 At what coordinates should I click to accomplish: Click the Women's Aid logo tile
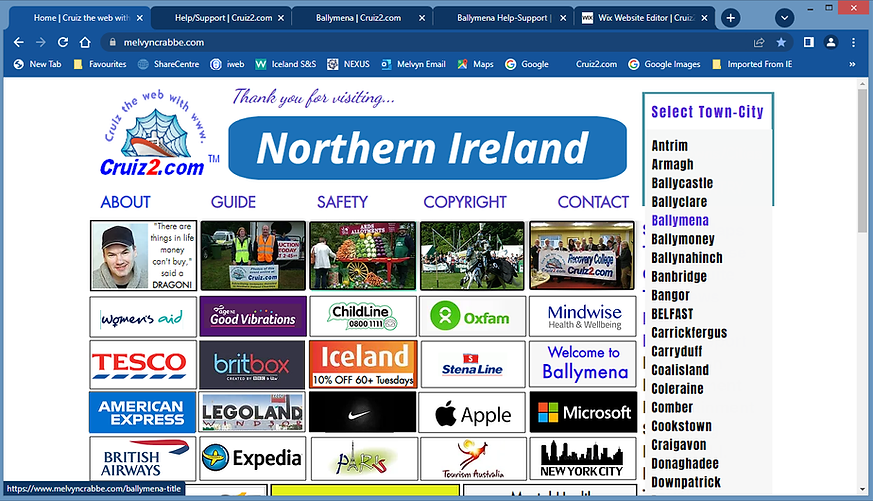143,317
